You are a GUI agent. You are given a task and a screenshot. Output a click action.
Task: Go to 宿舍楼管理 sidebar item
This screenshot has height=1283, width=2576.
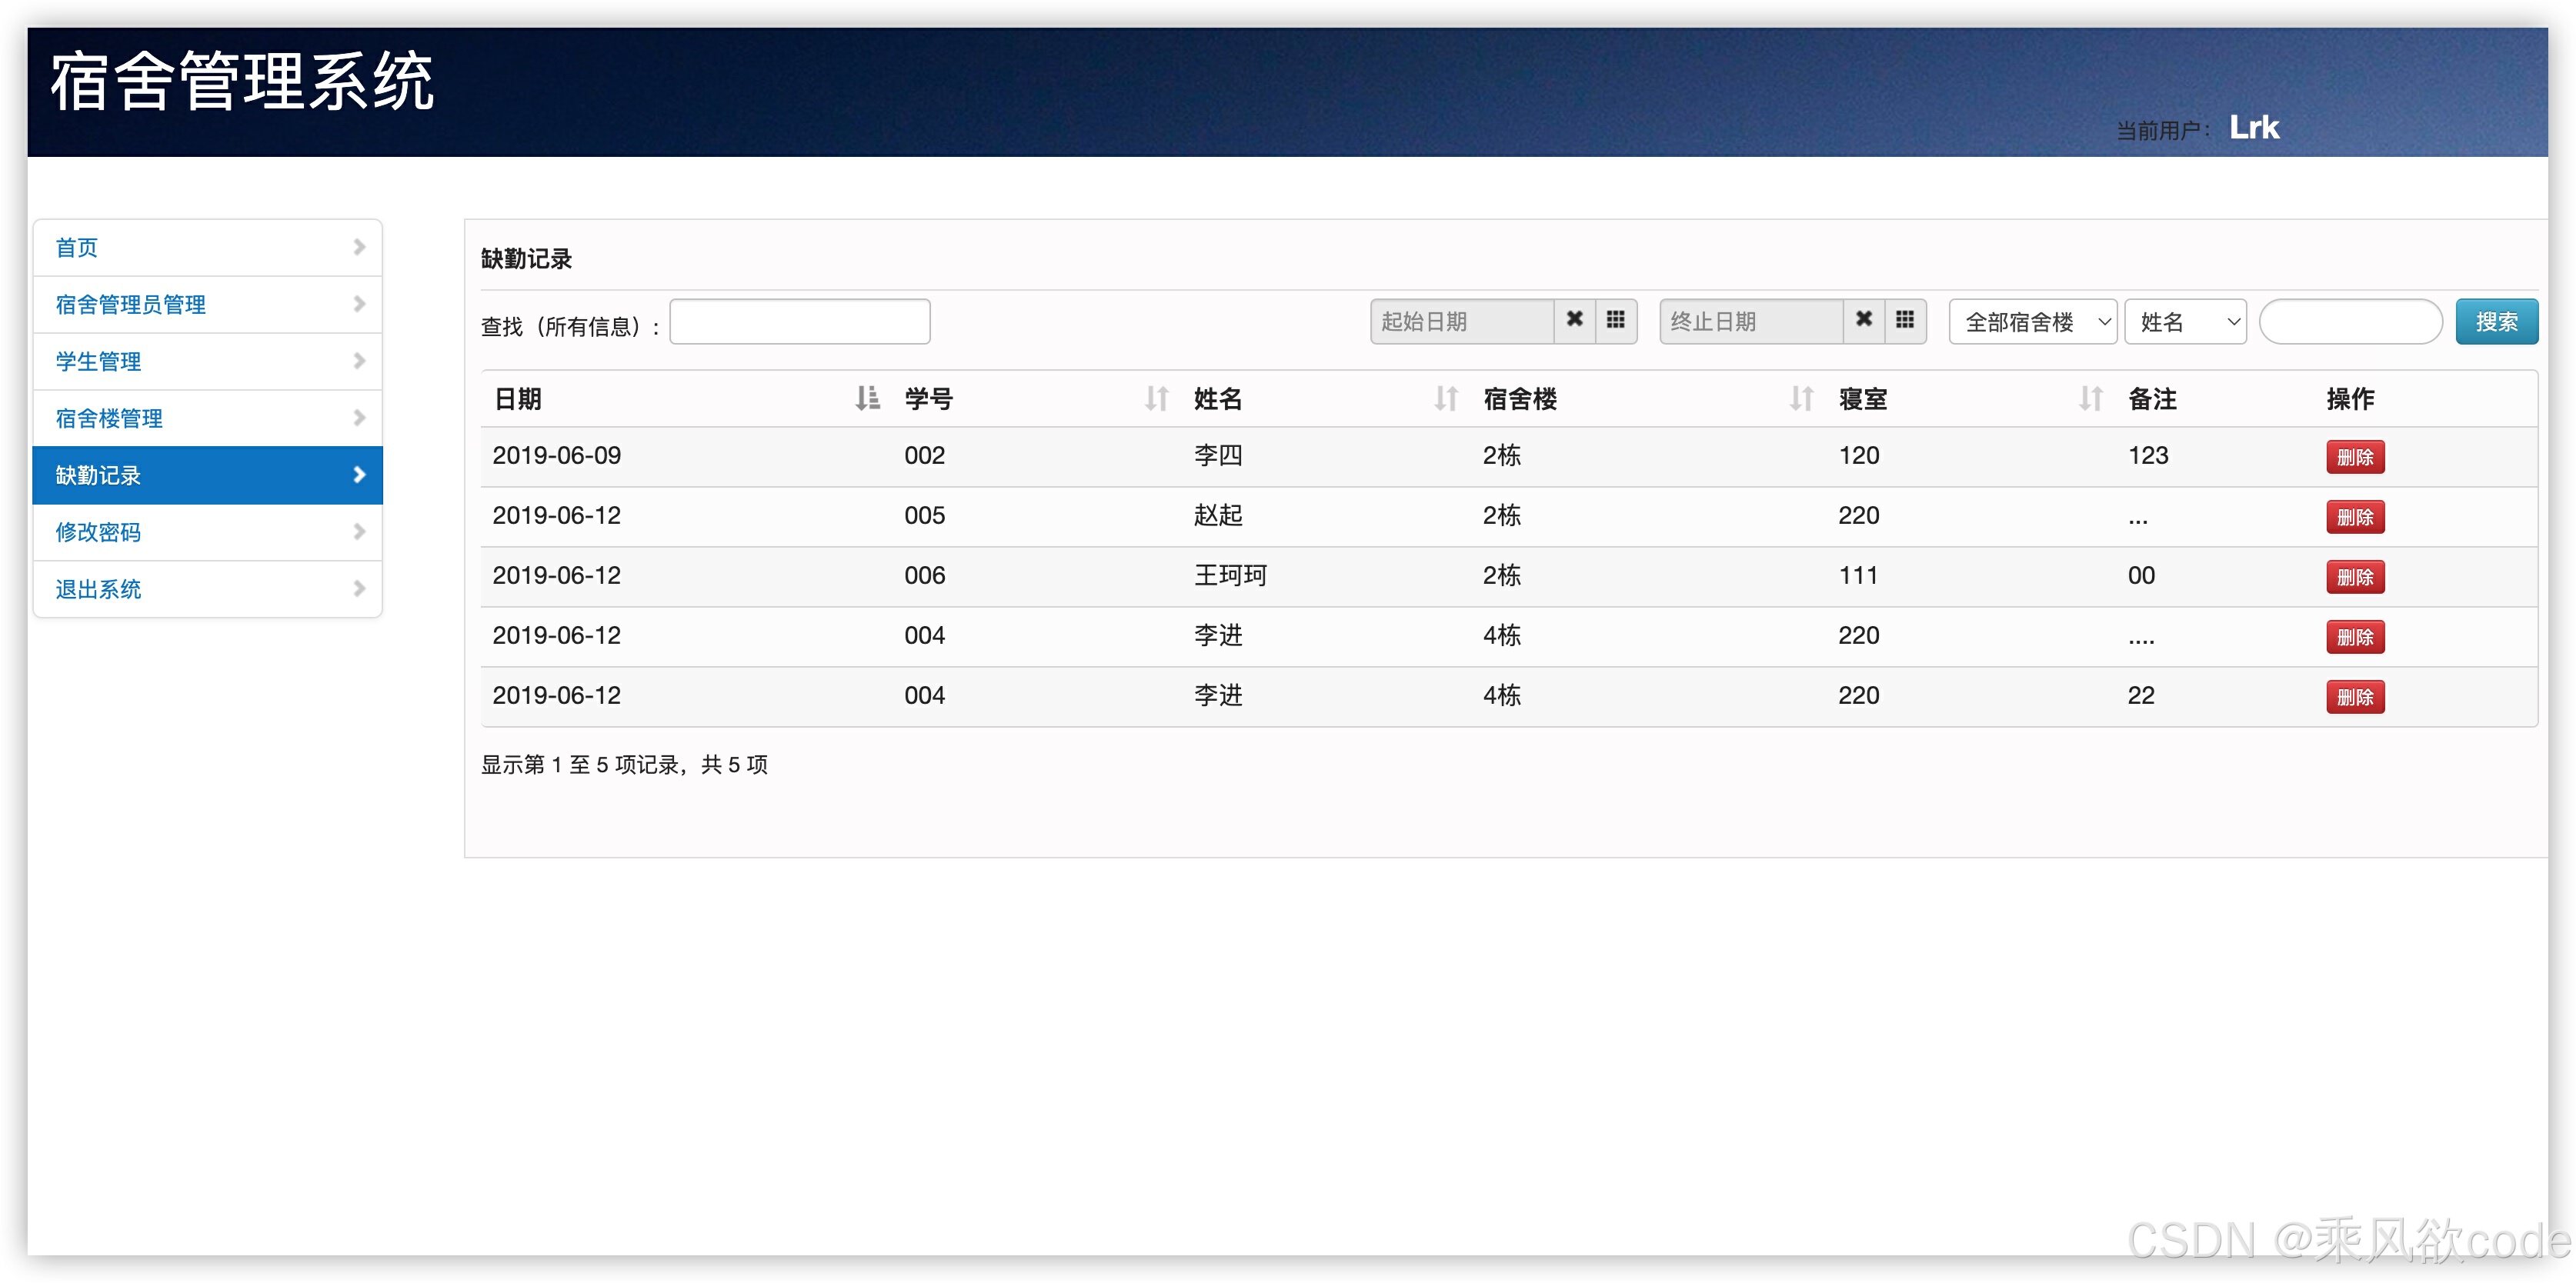(x=108, y=418)
